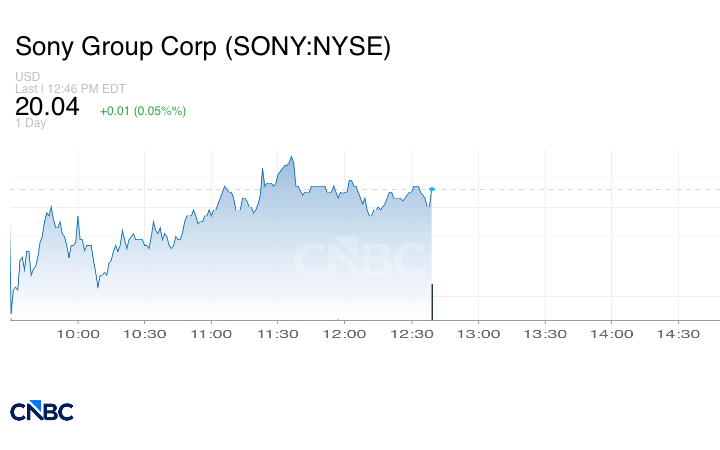
Task: Select the Sony Group Corp (SONY:NYSE) title
Action: pos(203,47)
